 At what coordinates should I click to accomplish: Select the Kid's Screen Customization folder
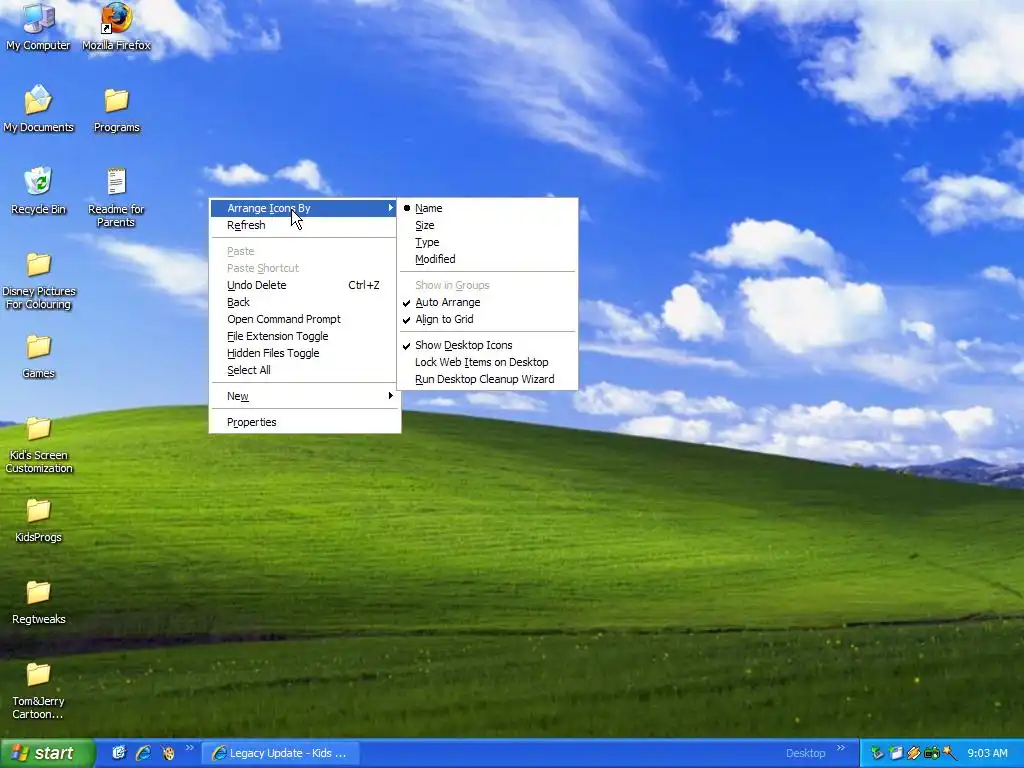tap(38, 444)
